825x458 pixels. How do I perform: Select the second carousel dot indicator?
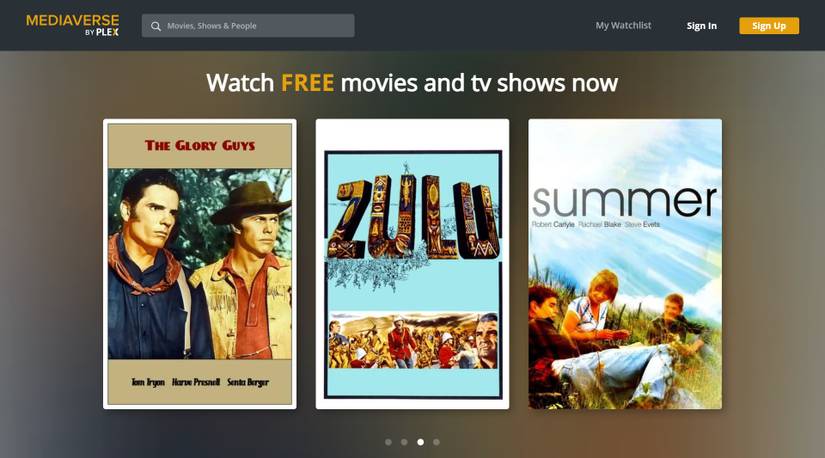pyautogui.click(x=404, y=442)
